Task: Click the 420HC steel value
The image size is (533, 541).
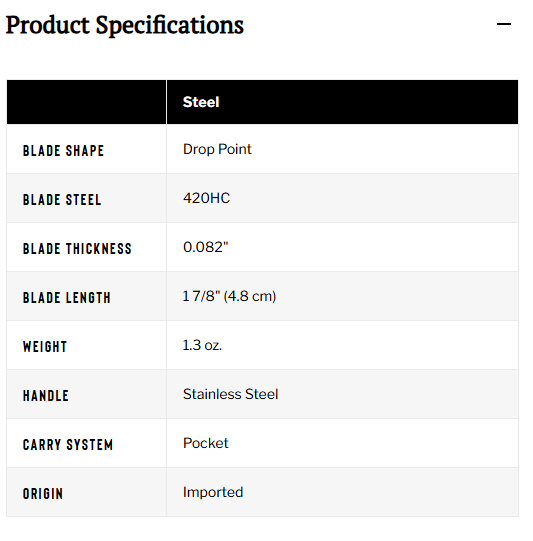Action: point(206,198)
